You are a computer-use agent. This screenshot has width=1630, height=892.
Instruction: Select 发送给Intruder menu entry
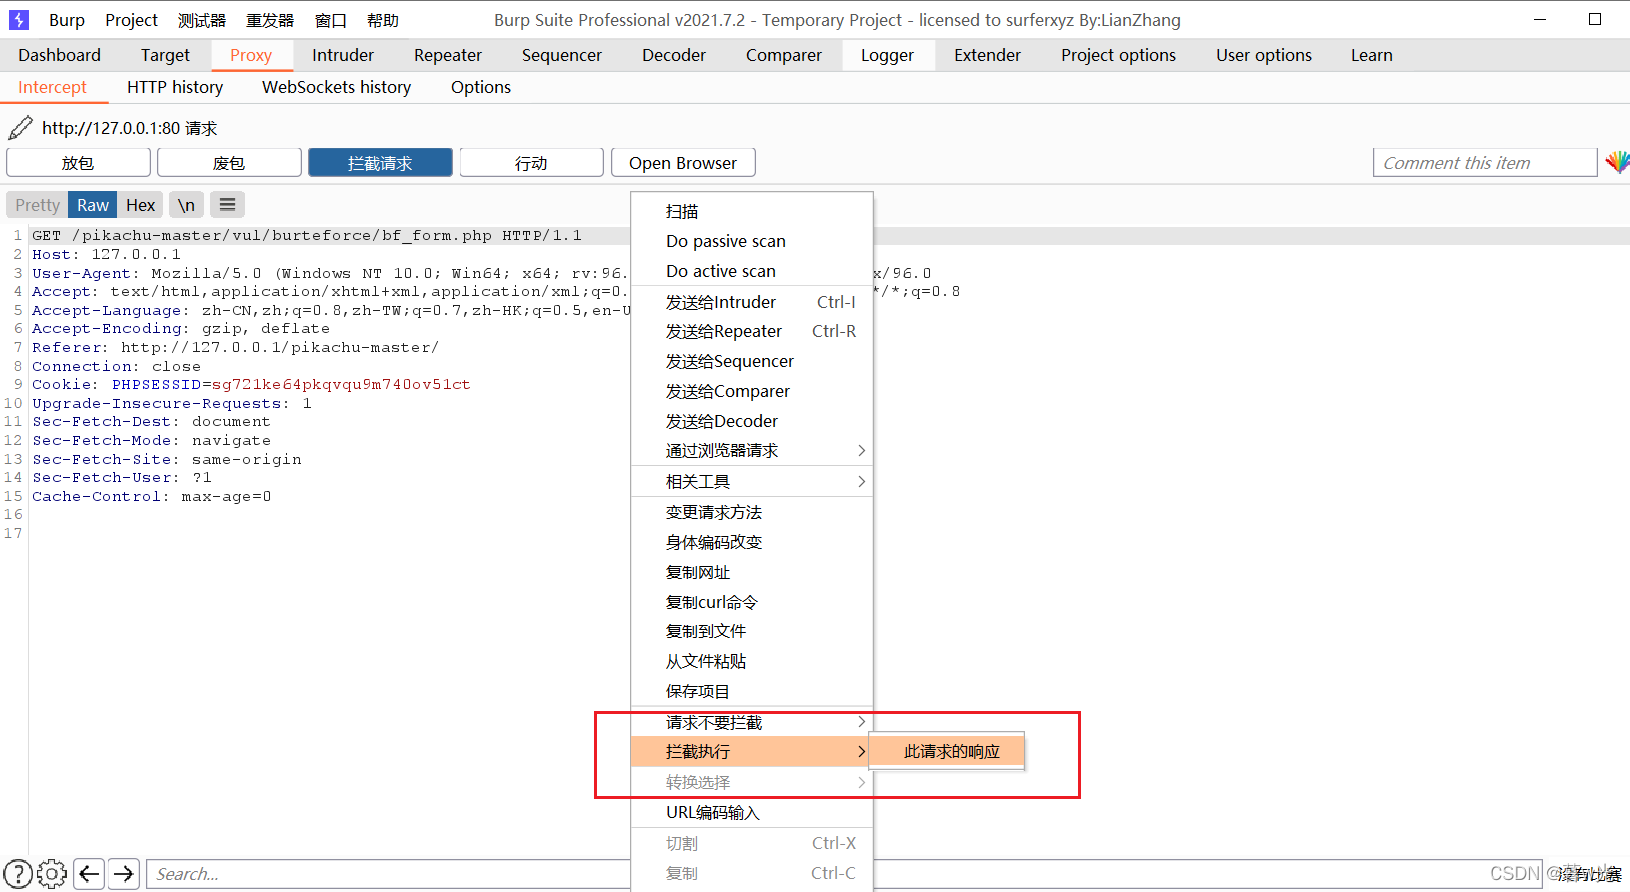point(752,302)
